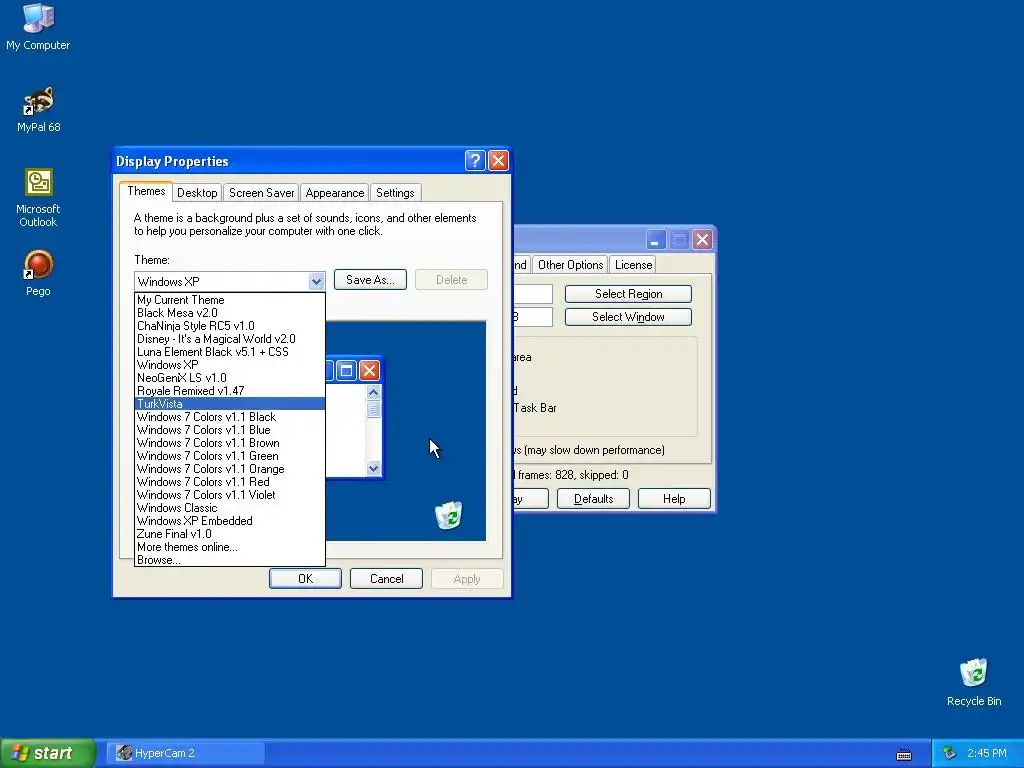Click the recycle bin in theme preview

click(449, 515)
